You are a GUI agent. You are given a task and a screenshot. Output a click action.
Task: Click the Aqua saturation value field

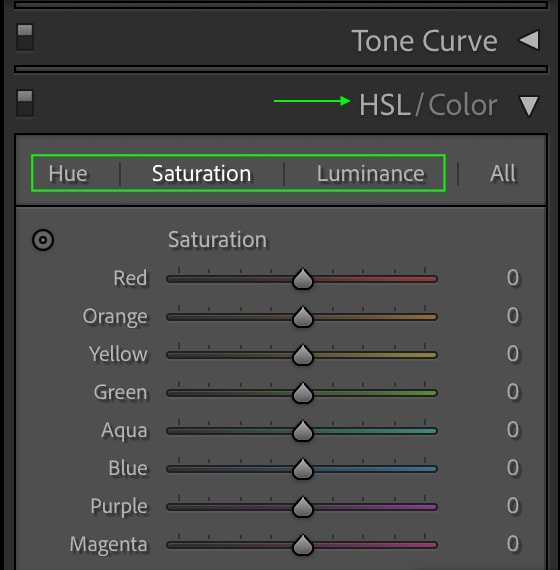coord(513,430)
